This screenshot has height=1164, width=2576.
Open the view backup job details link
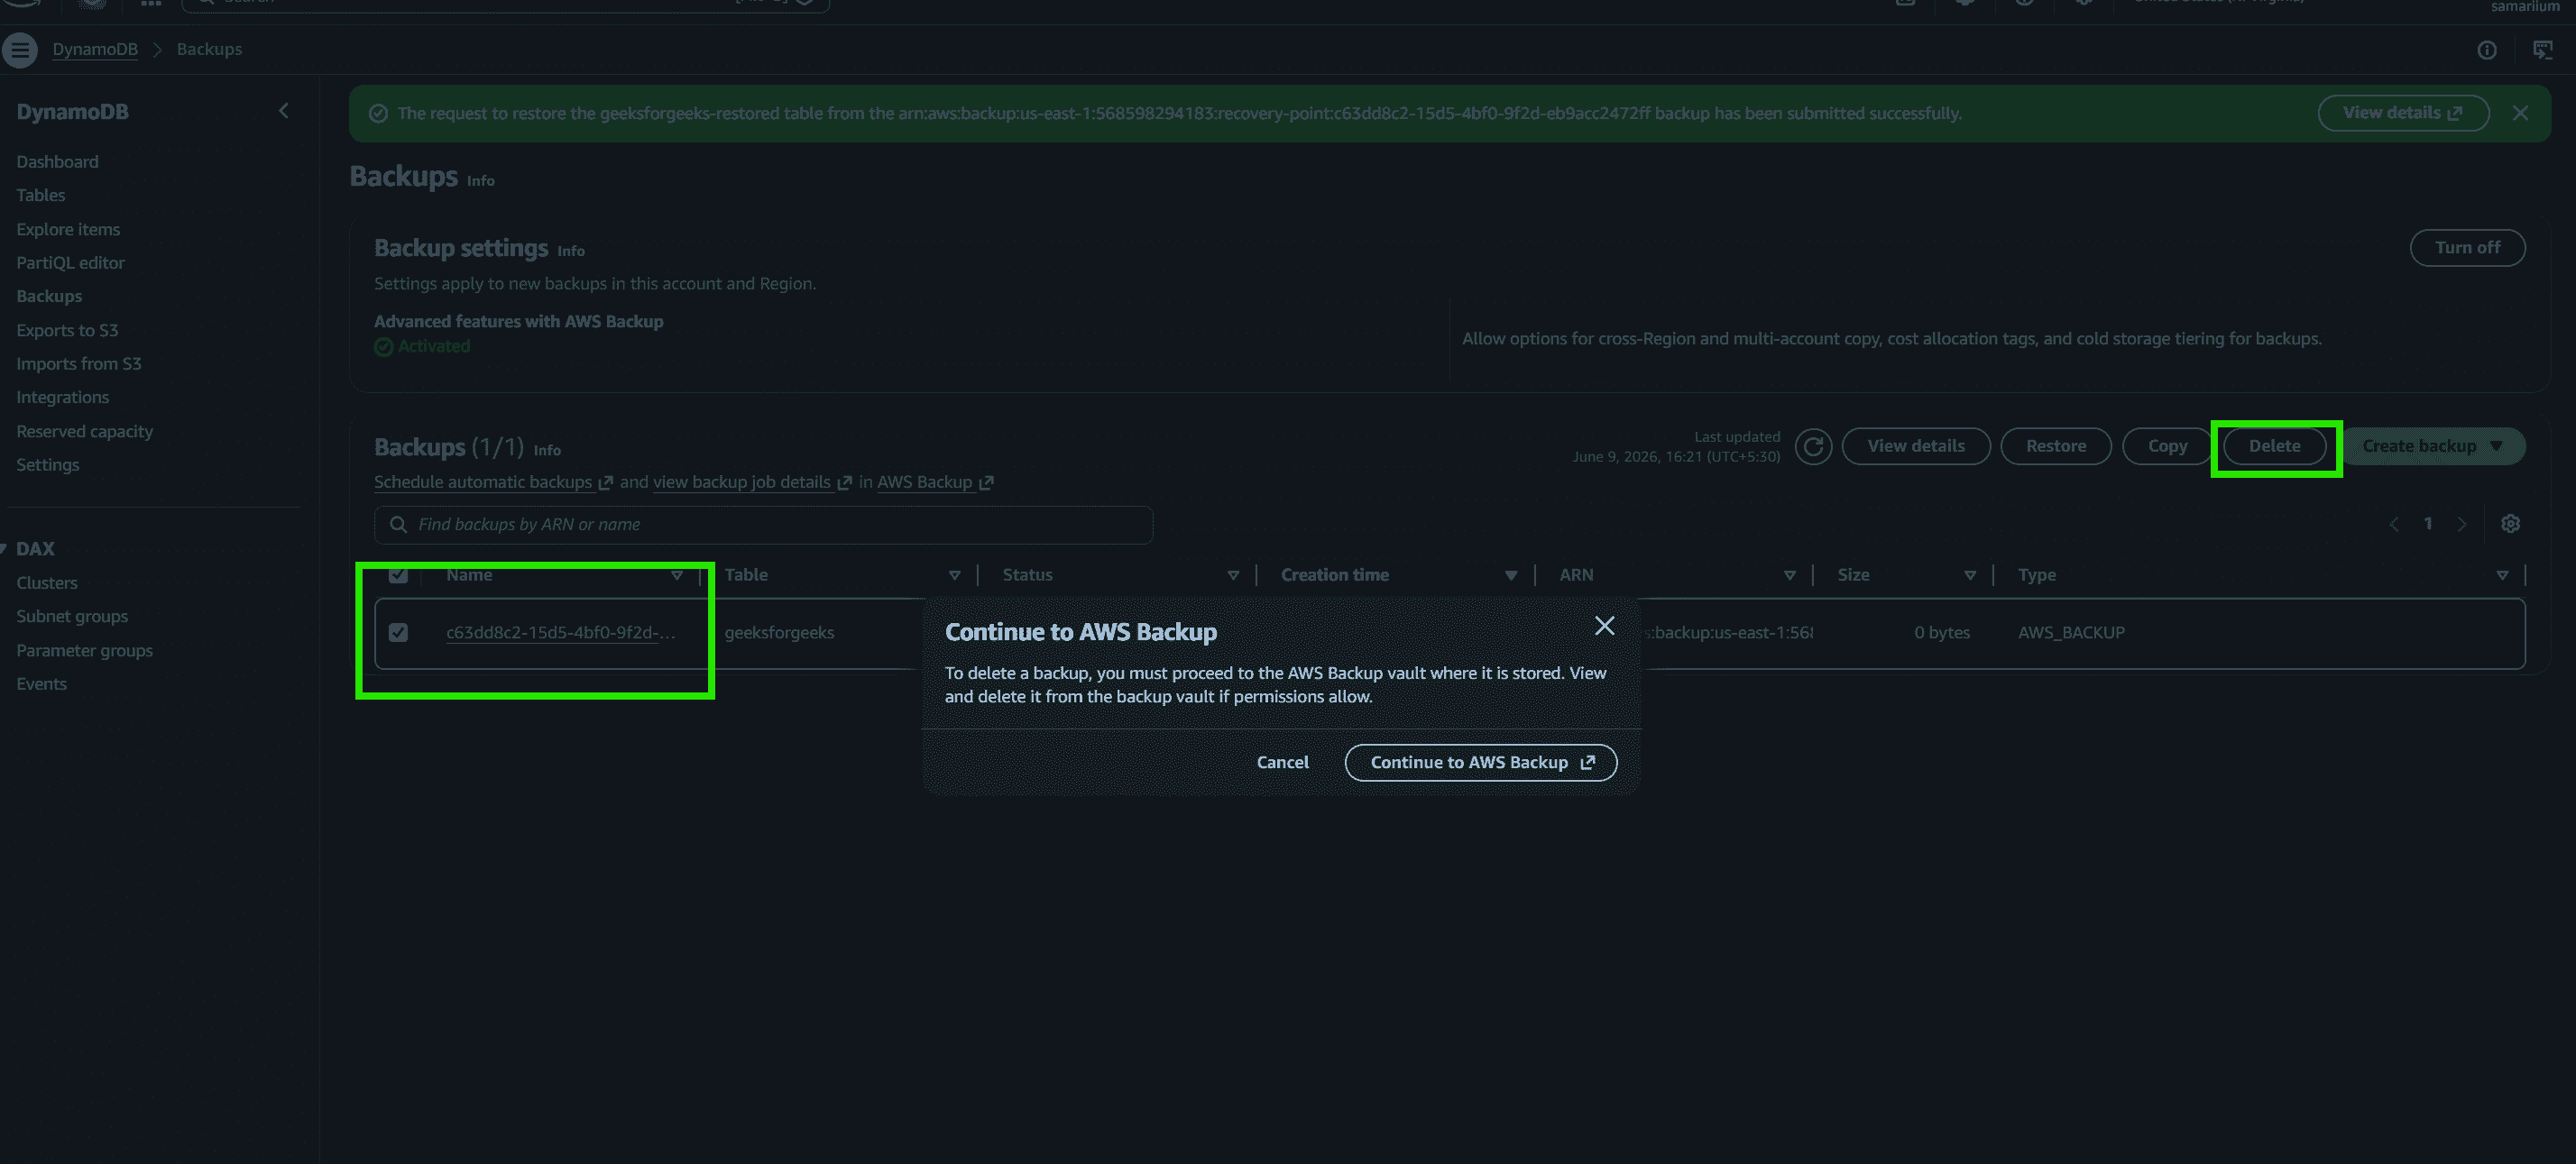point(752,482)
